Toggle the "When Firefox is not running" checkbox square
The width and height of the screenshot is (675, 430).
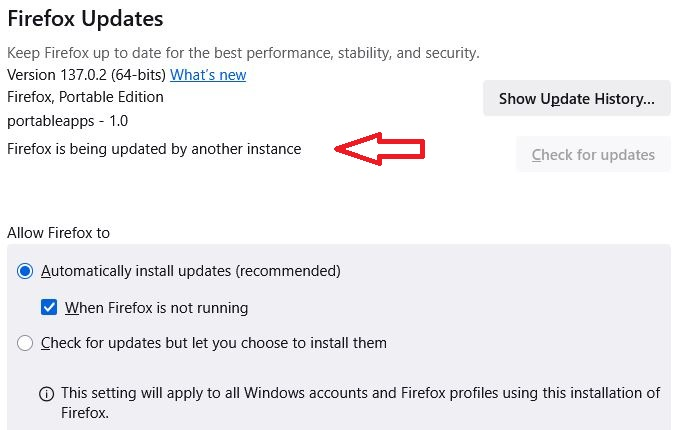(x=49, y=308)
